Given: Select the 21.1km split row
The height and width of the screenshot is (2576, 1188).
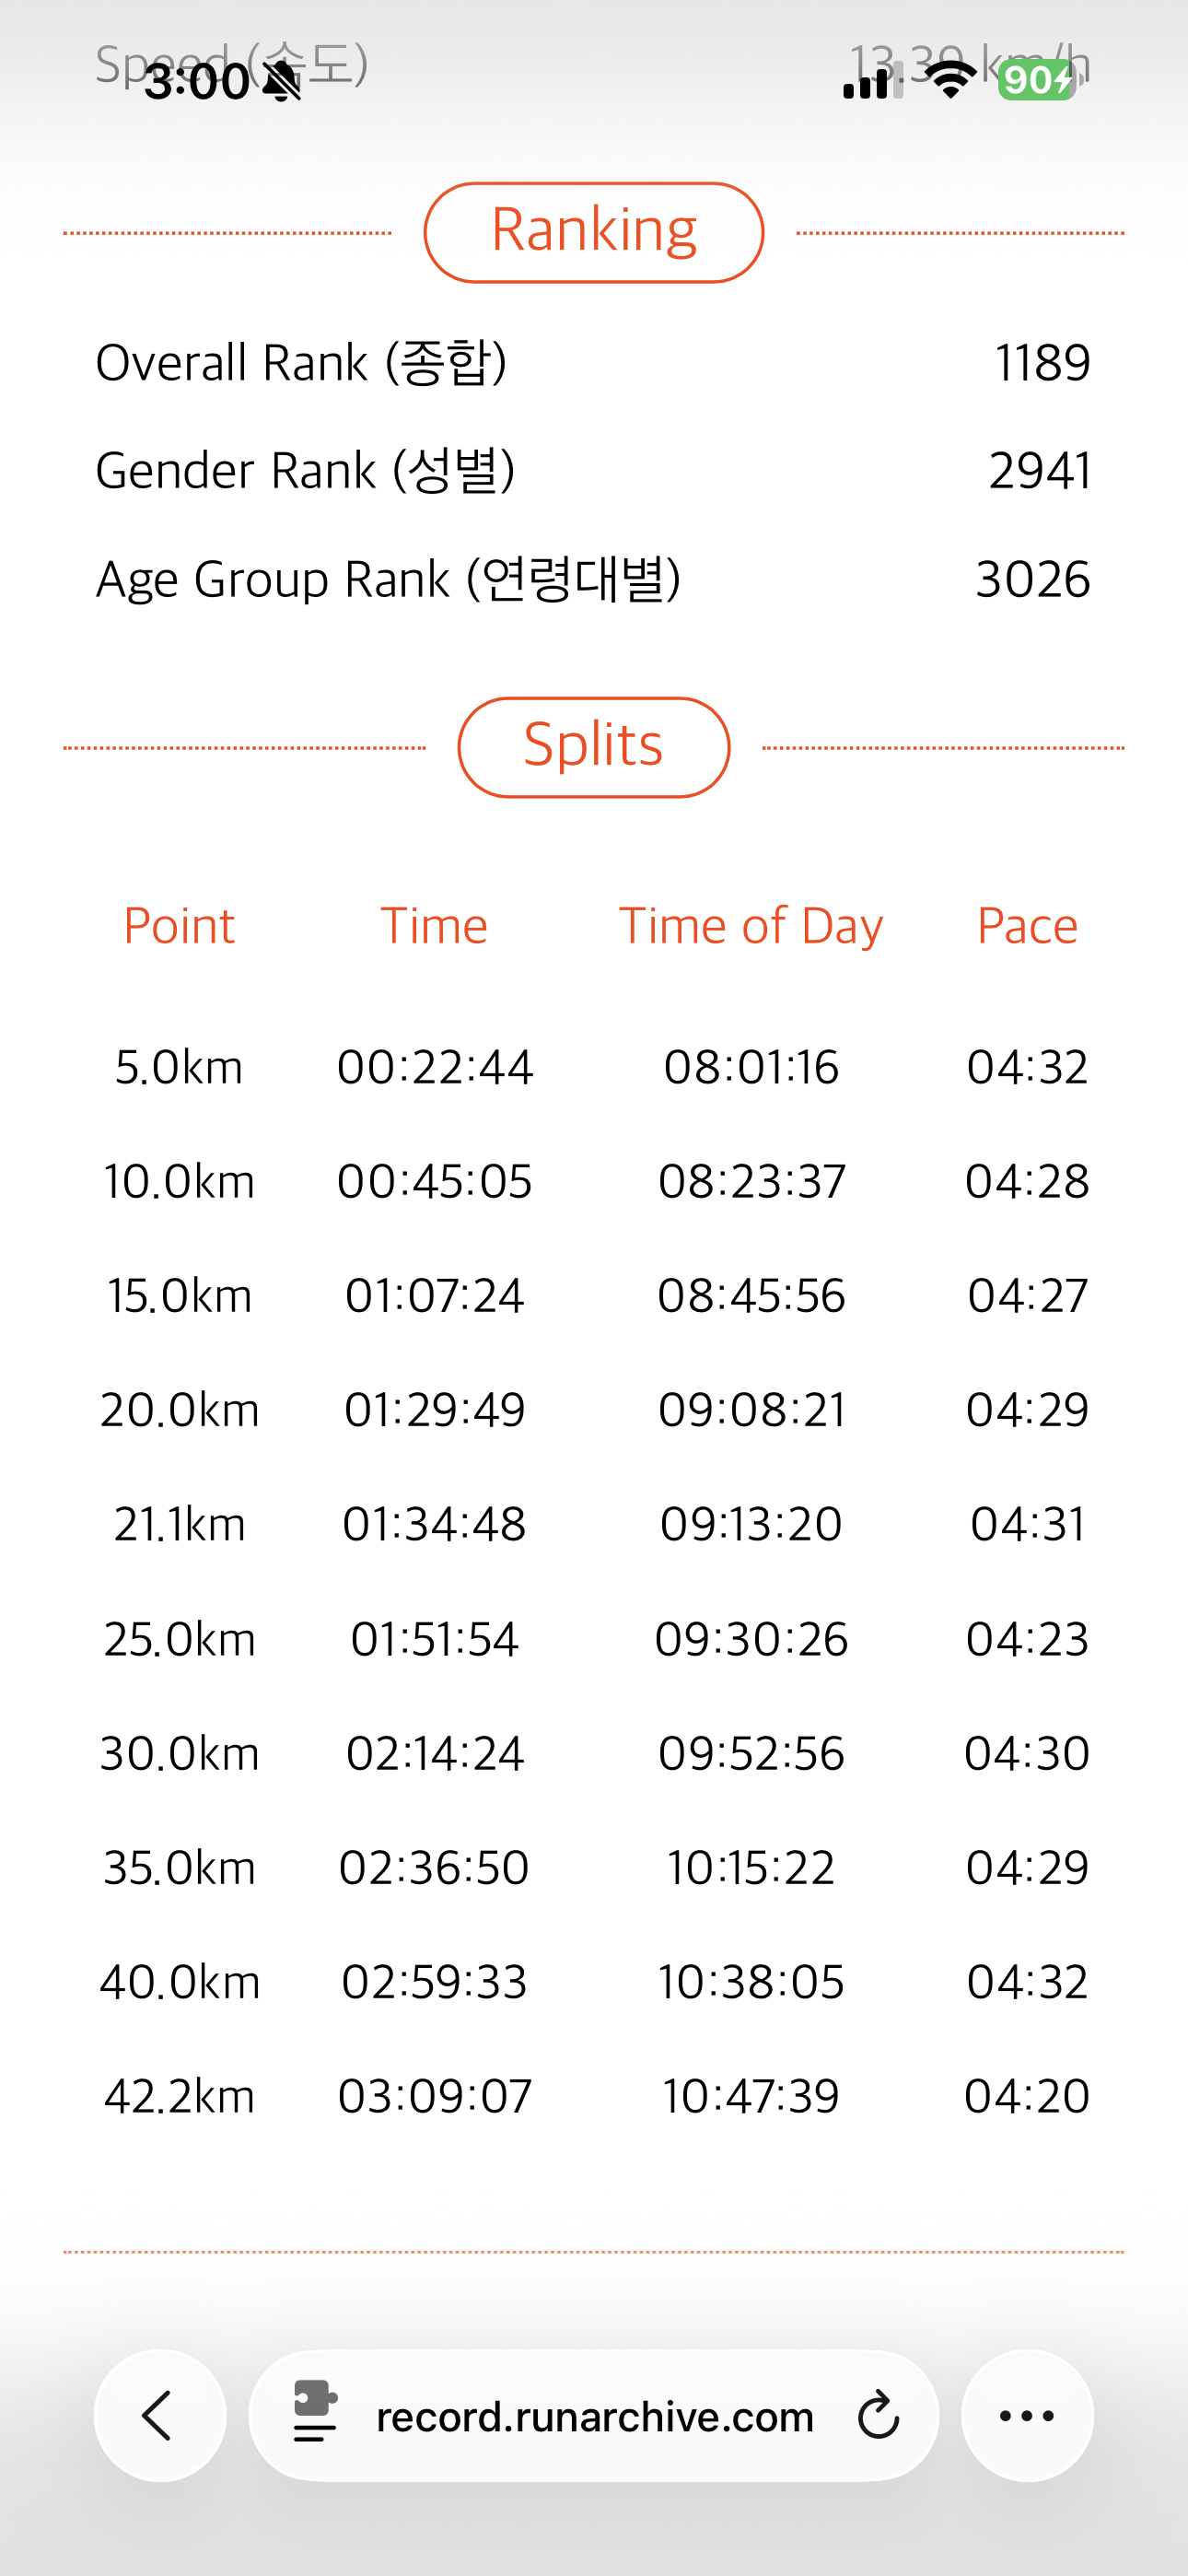Looking at the screenshot, I should [x=594, y=1524].
